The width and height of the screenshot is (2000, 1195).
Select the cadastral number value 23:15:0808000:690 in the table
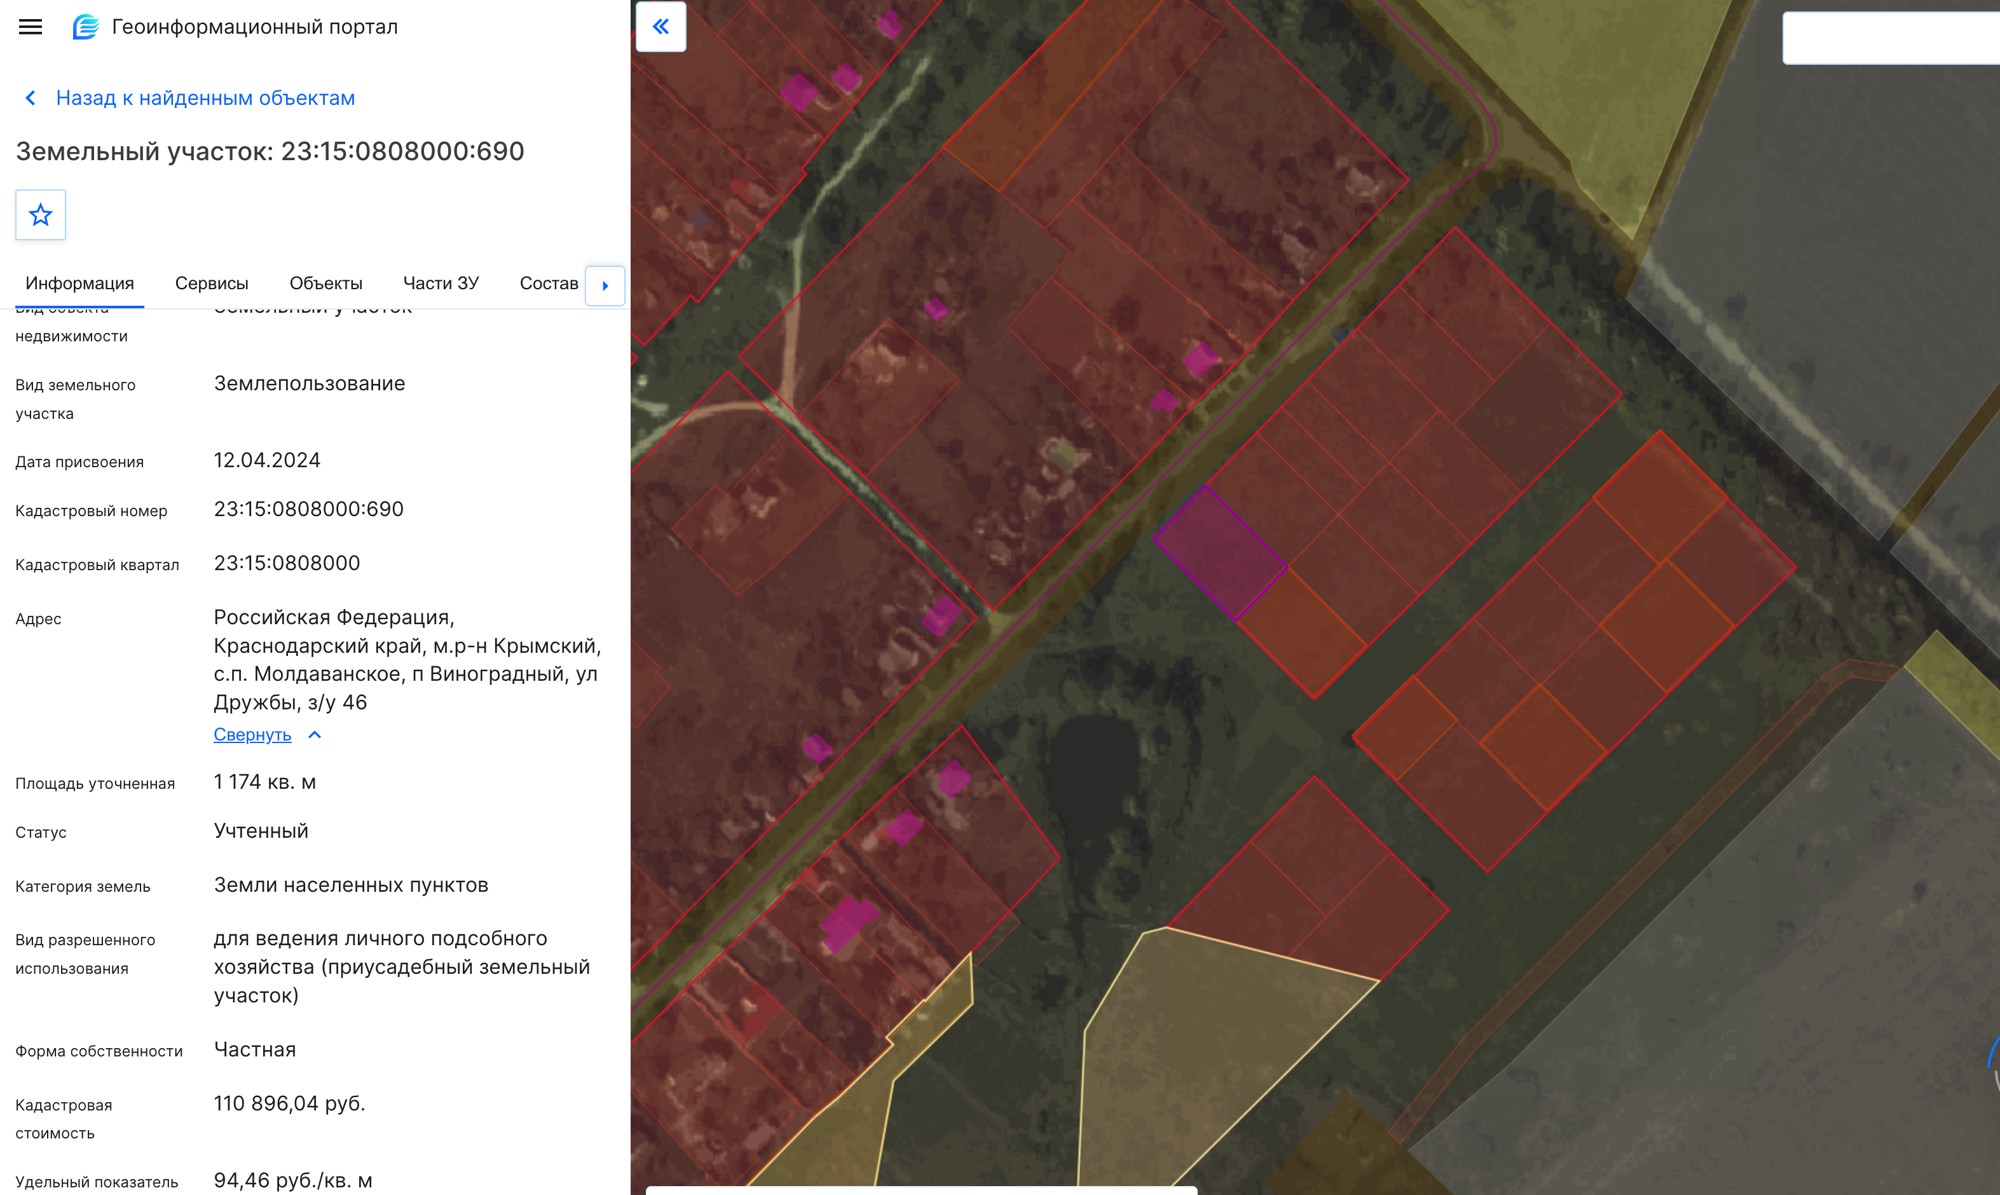pyautogui.click(x=309, y=509)
